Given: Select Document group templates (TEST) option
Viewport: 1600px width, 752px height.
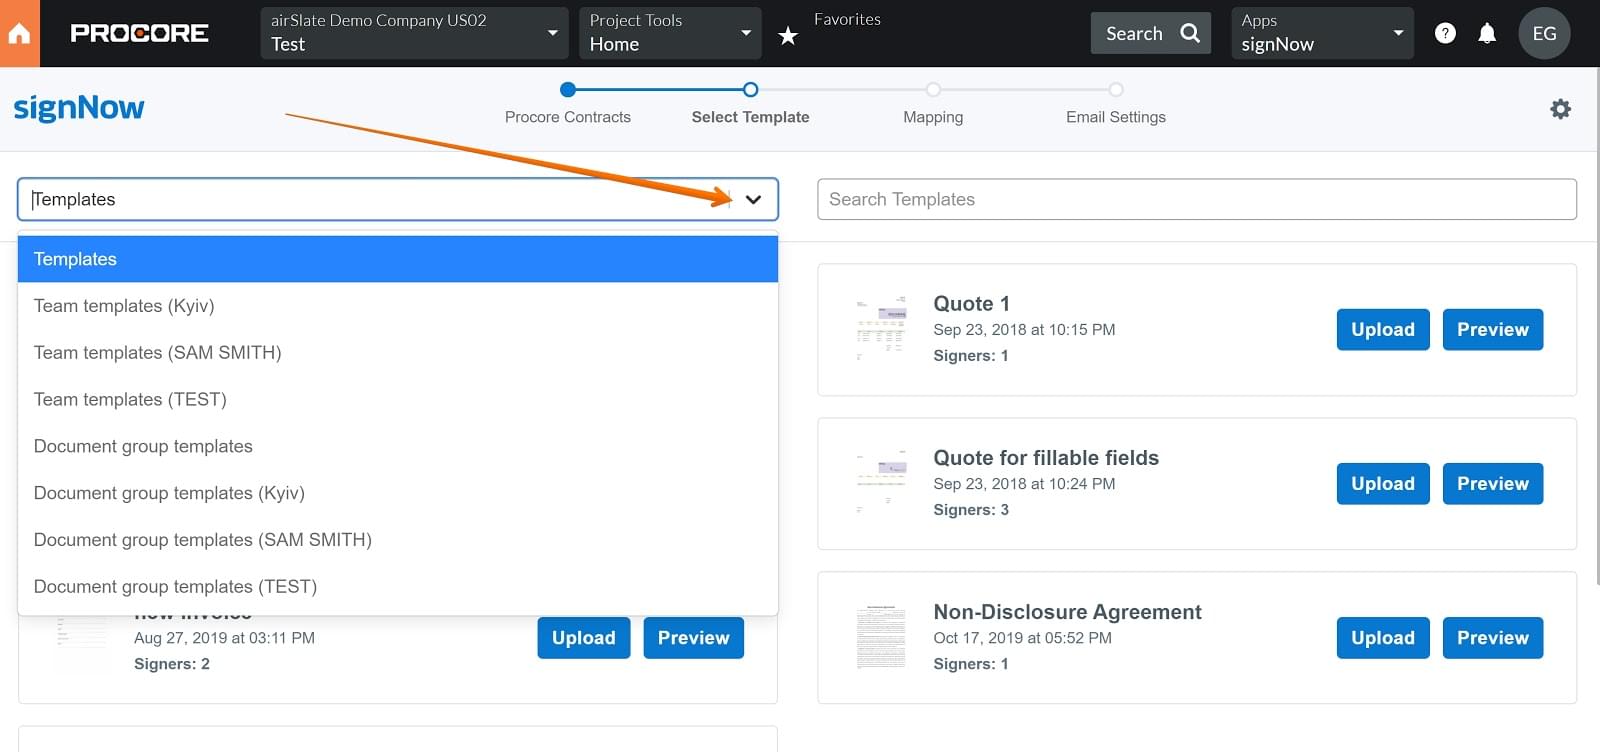Looking at the screenshot, I should click(398, 587).
